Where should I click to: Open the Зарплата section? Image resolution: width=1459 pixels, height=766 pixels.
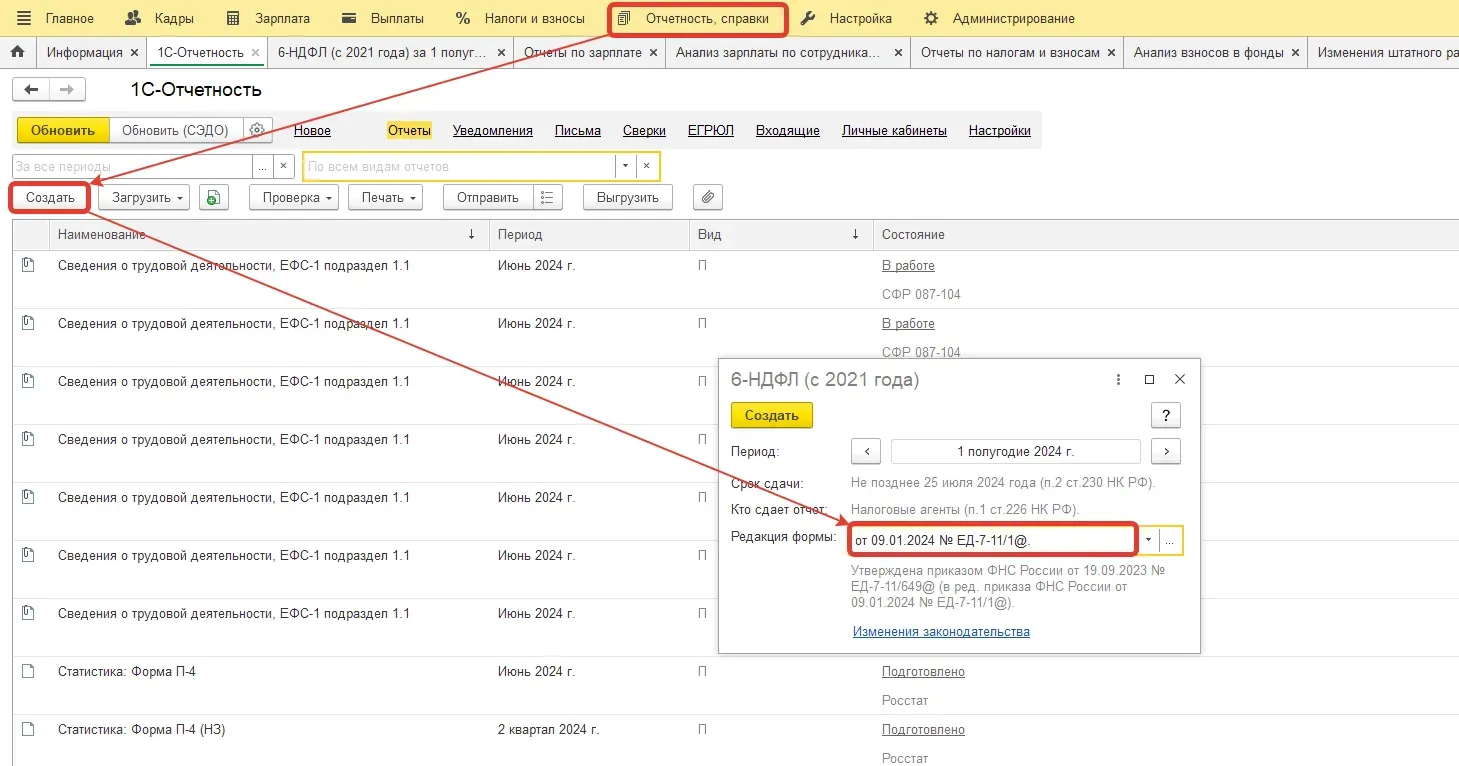[268, 18]
